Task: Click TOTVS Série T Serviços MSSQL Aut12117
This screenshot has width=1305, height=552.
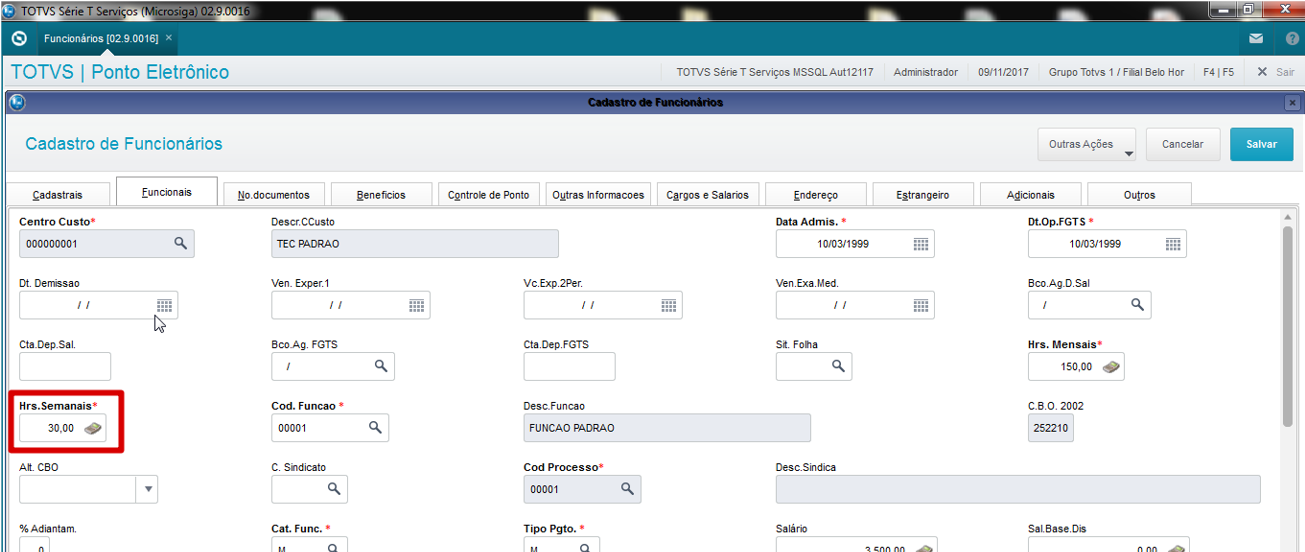Action: pyautogui.click(x=774, y=72)
